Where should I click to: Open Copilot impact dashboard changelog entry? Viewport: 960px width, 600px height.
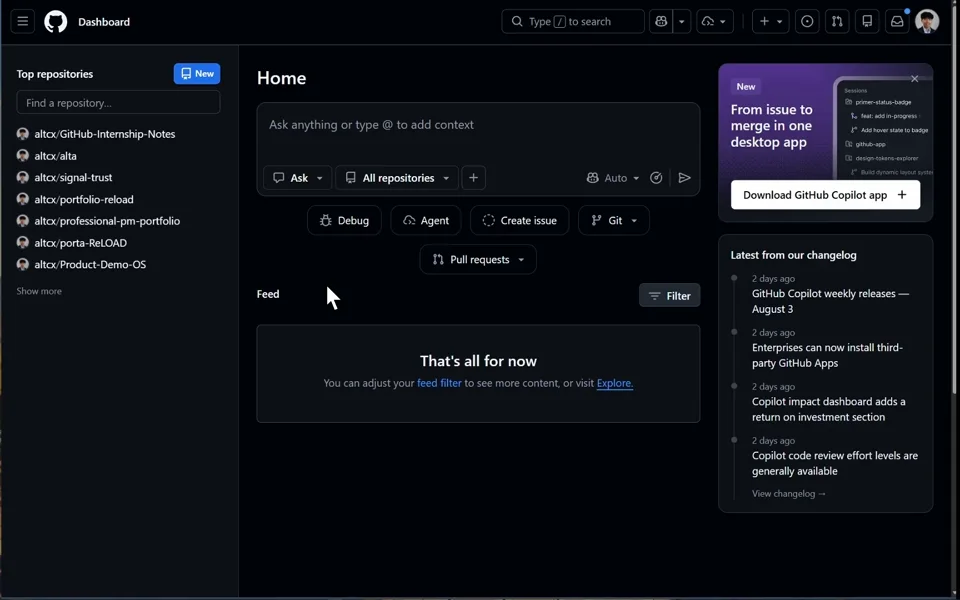tap(828, 409)
